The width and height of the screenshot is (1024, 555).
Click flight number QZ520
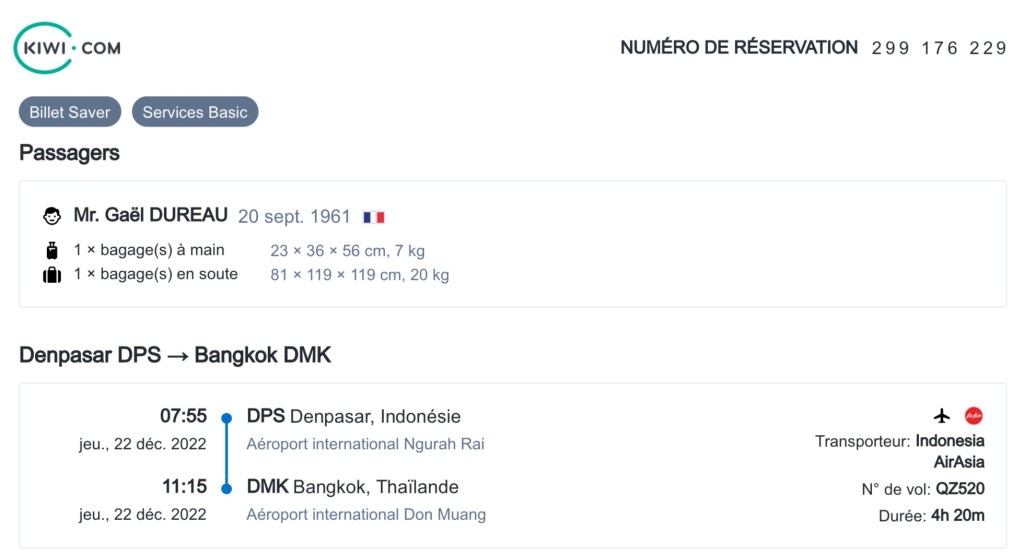coord(960,489)
